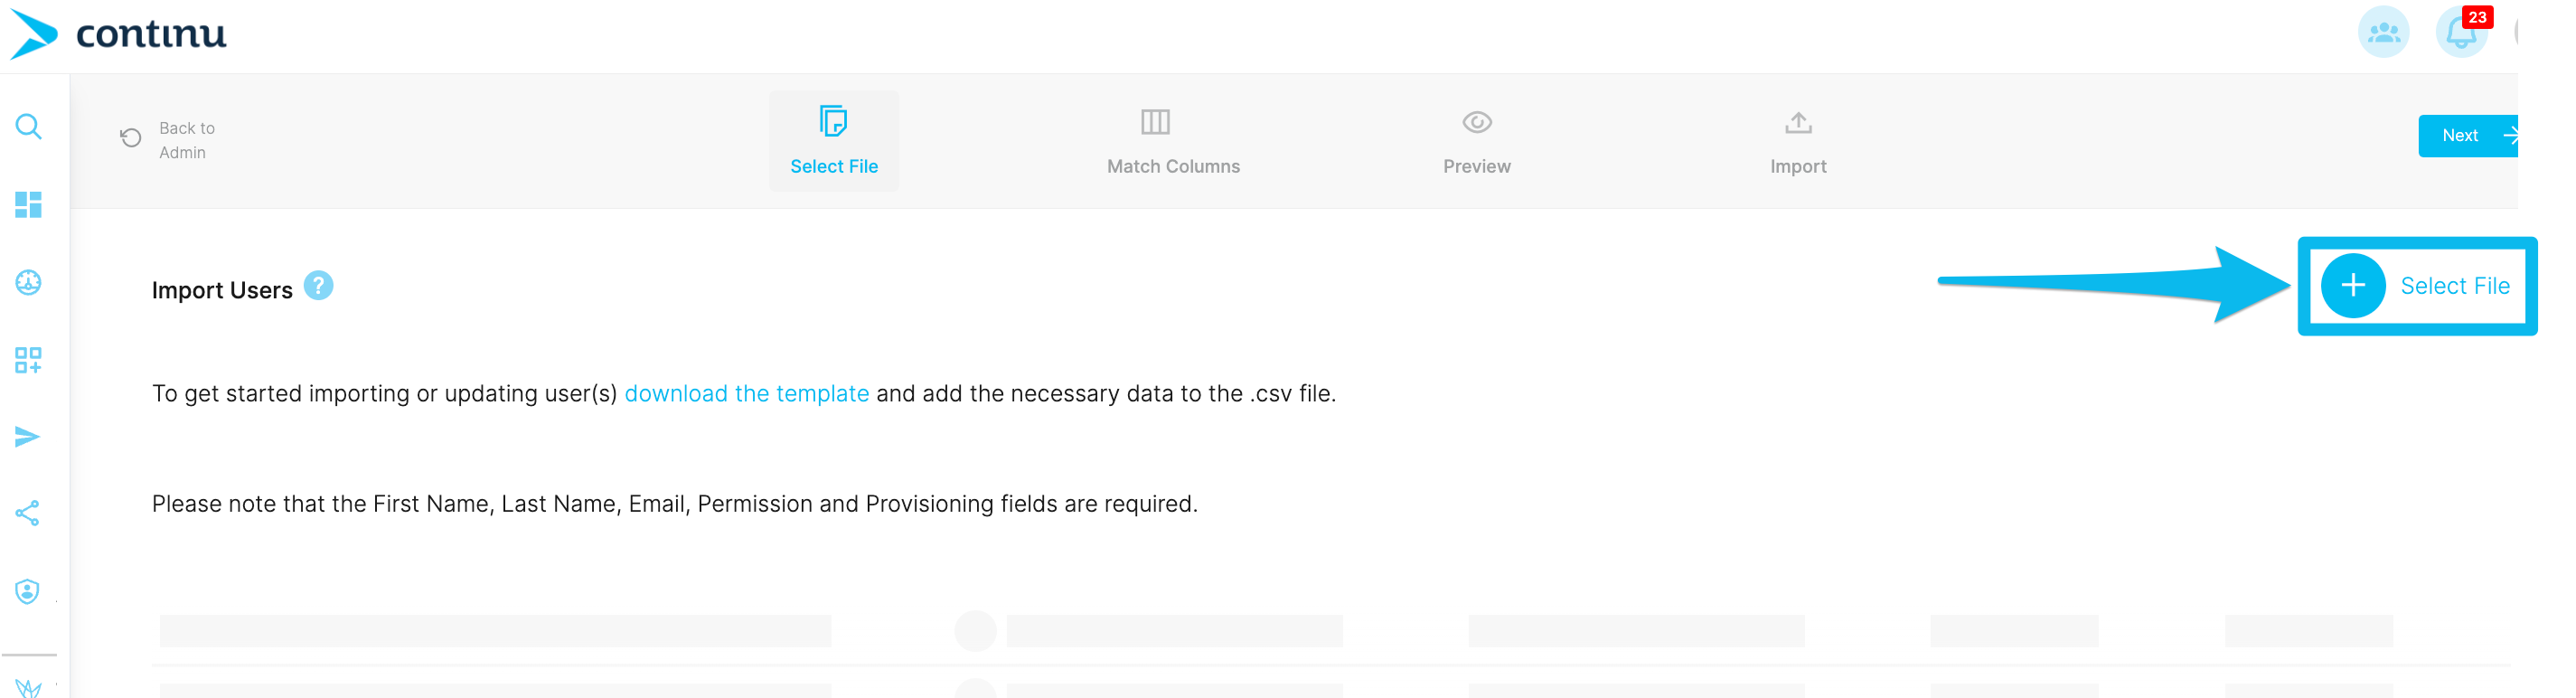
Task: Open the shield admin icon in sidebar
Action: click(x=28, y=592)
